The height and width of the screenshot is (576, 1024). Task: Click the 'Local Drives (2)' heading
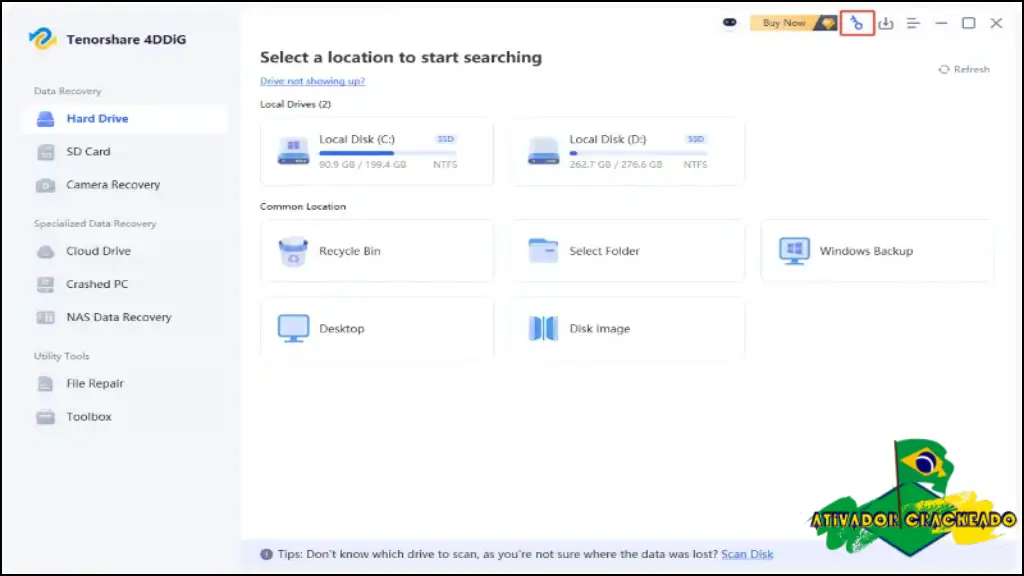[295, 104]
